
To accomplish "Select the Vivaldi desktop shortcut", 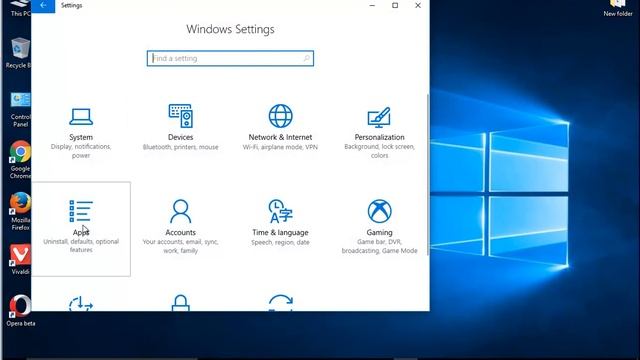I will (x=20, y=260).
